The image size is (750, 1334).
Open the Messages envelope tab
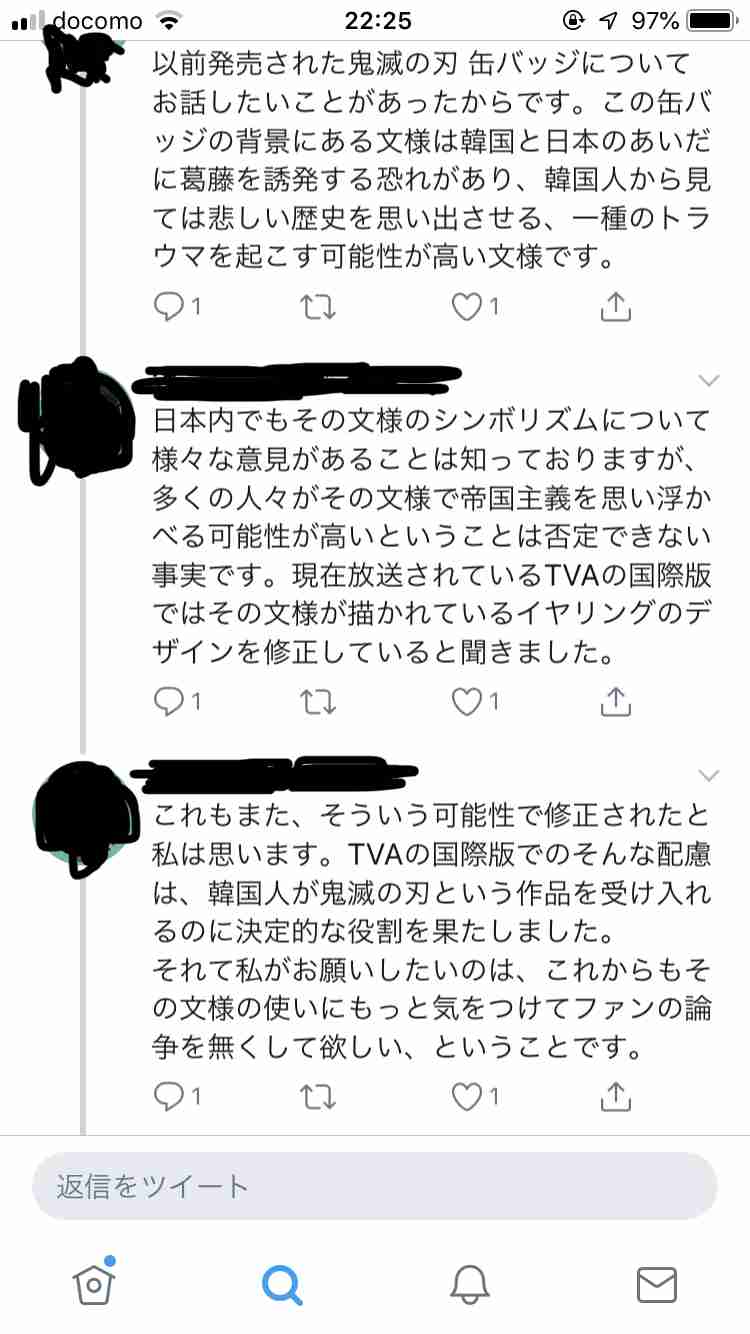point(657,1284)
